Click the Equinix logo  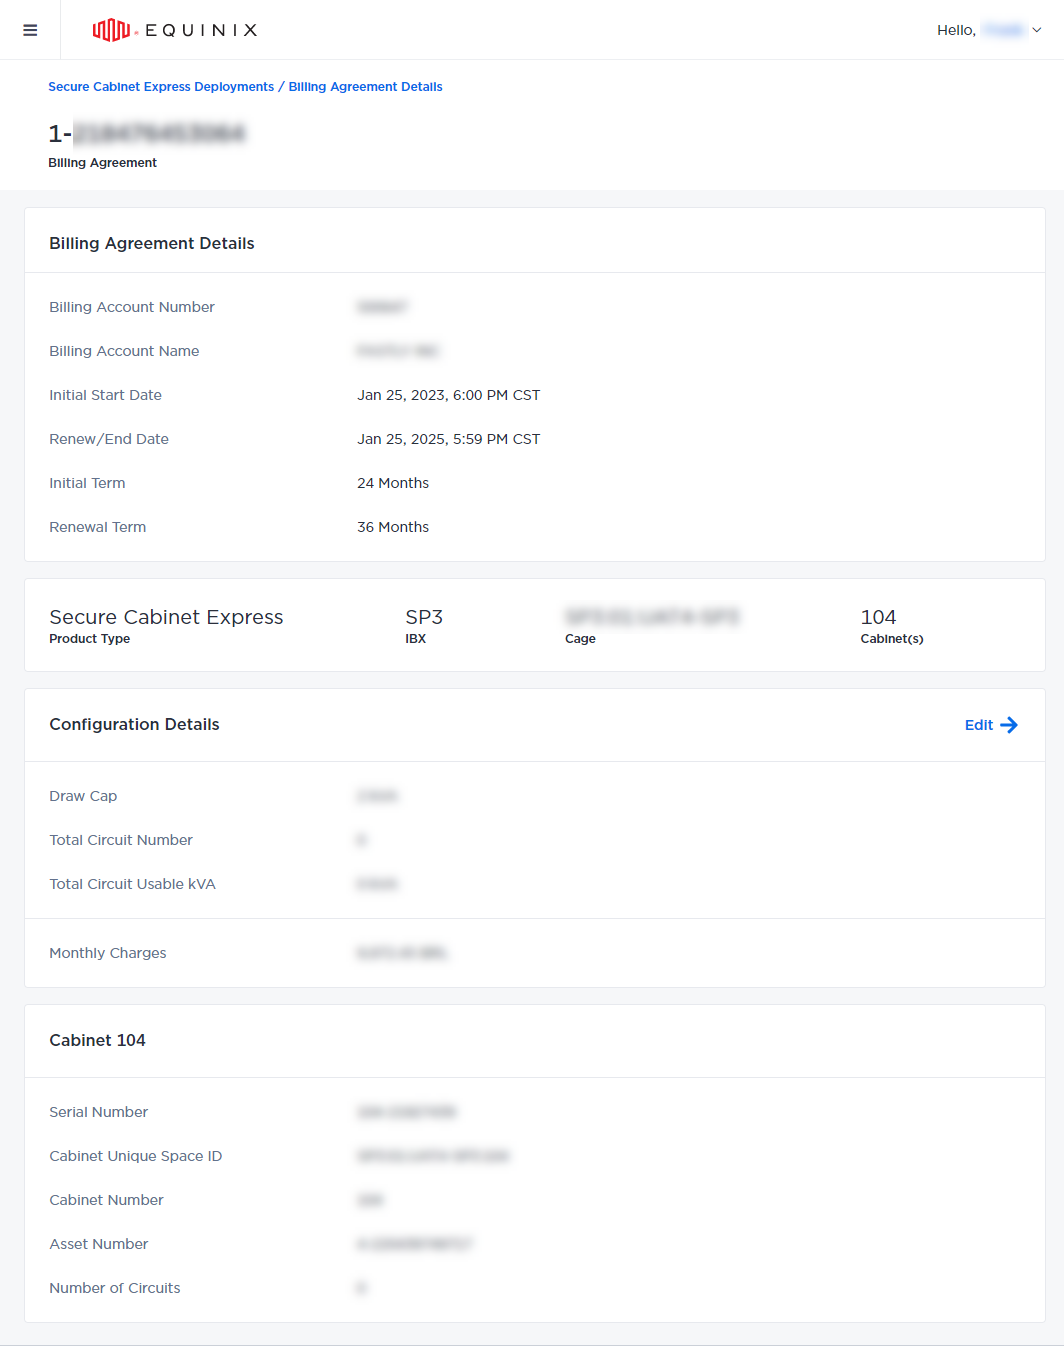(x=175, y=30)
